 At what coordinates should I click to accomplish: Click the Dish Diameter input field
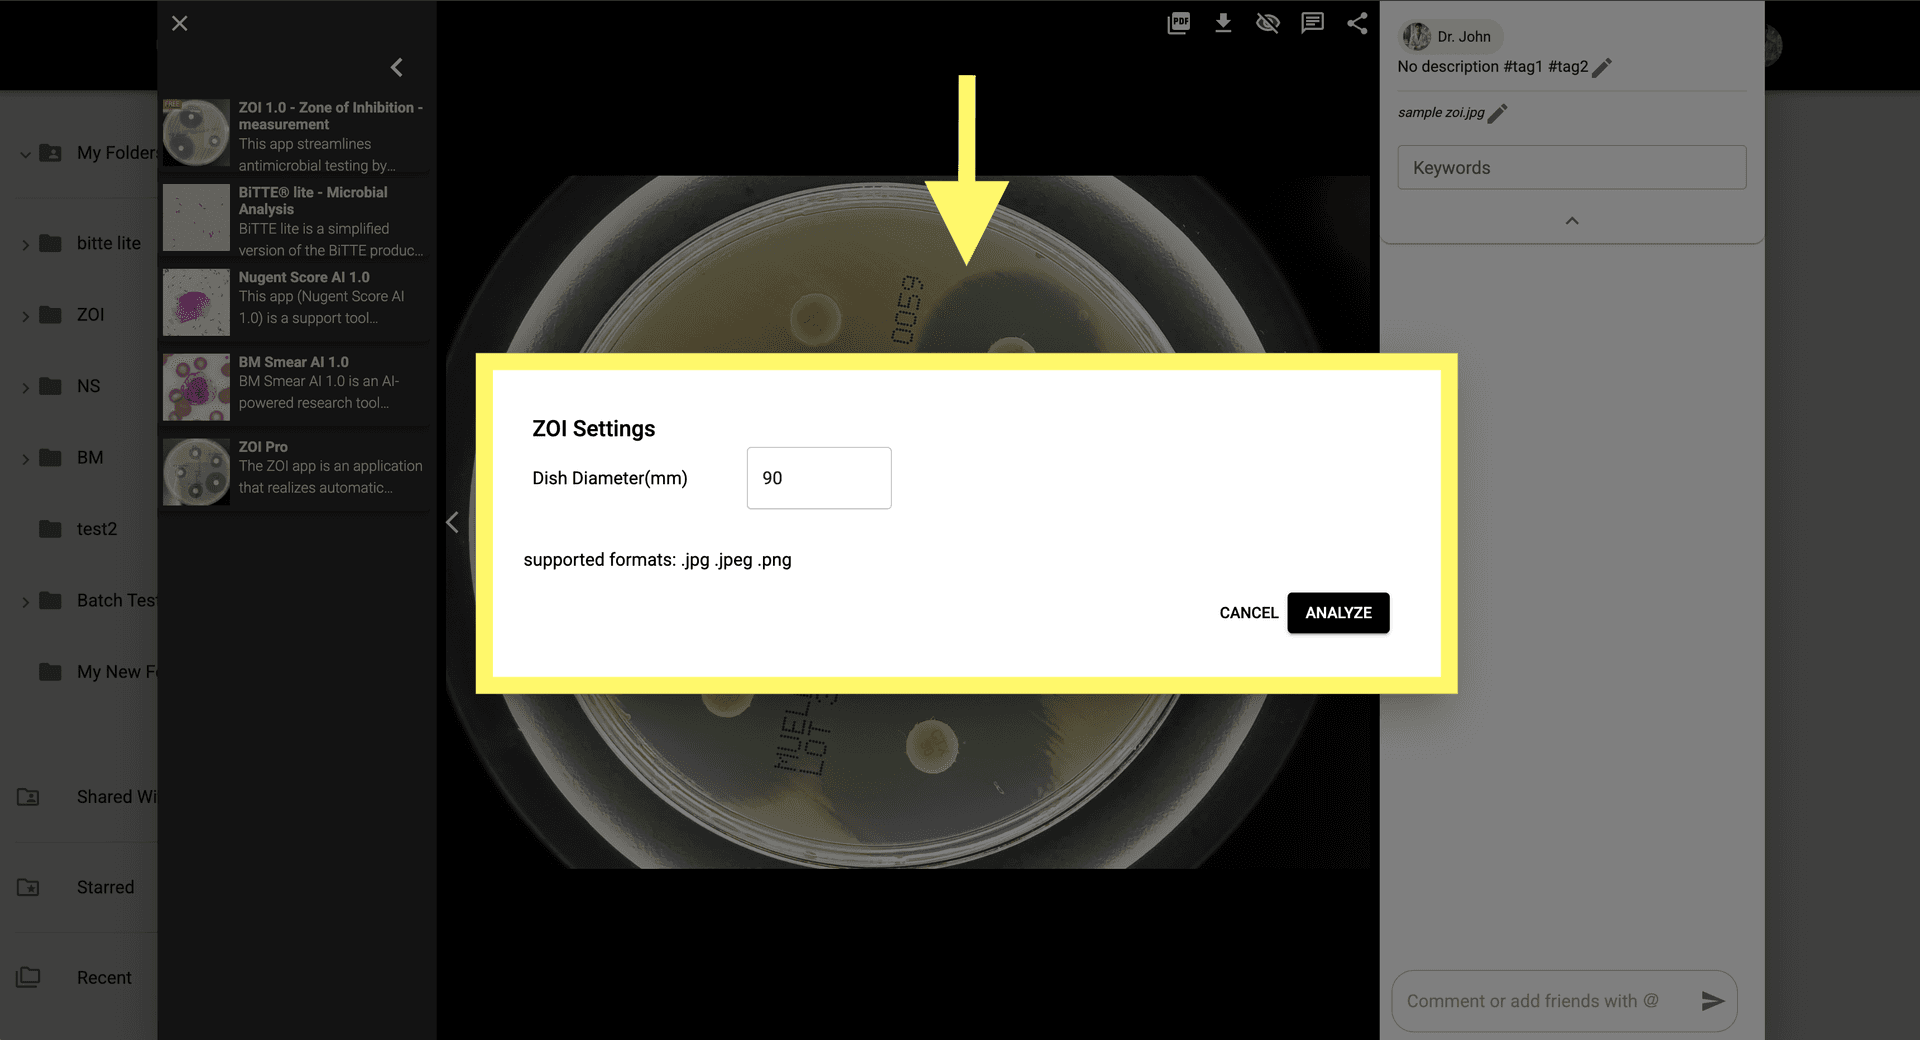tap(818, 478)
